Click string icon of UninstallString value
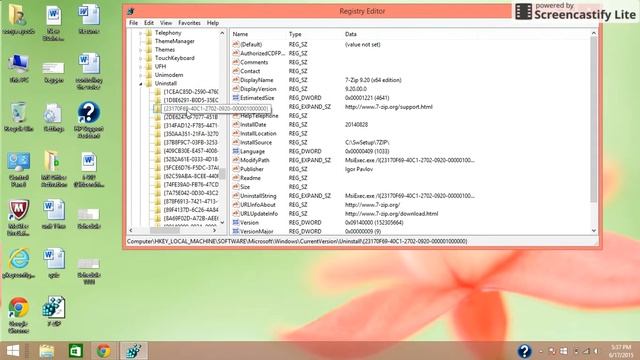The image size is (640, 360). coord(236,196)
